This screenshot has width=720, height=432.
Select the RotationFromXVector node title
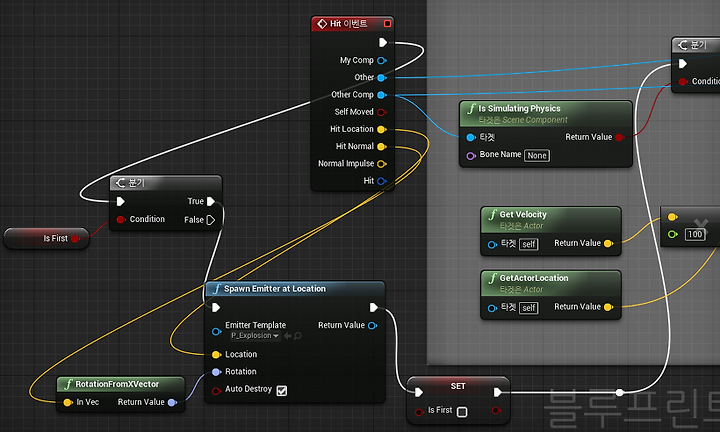[117, 384]
